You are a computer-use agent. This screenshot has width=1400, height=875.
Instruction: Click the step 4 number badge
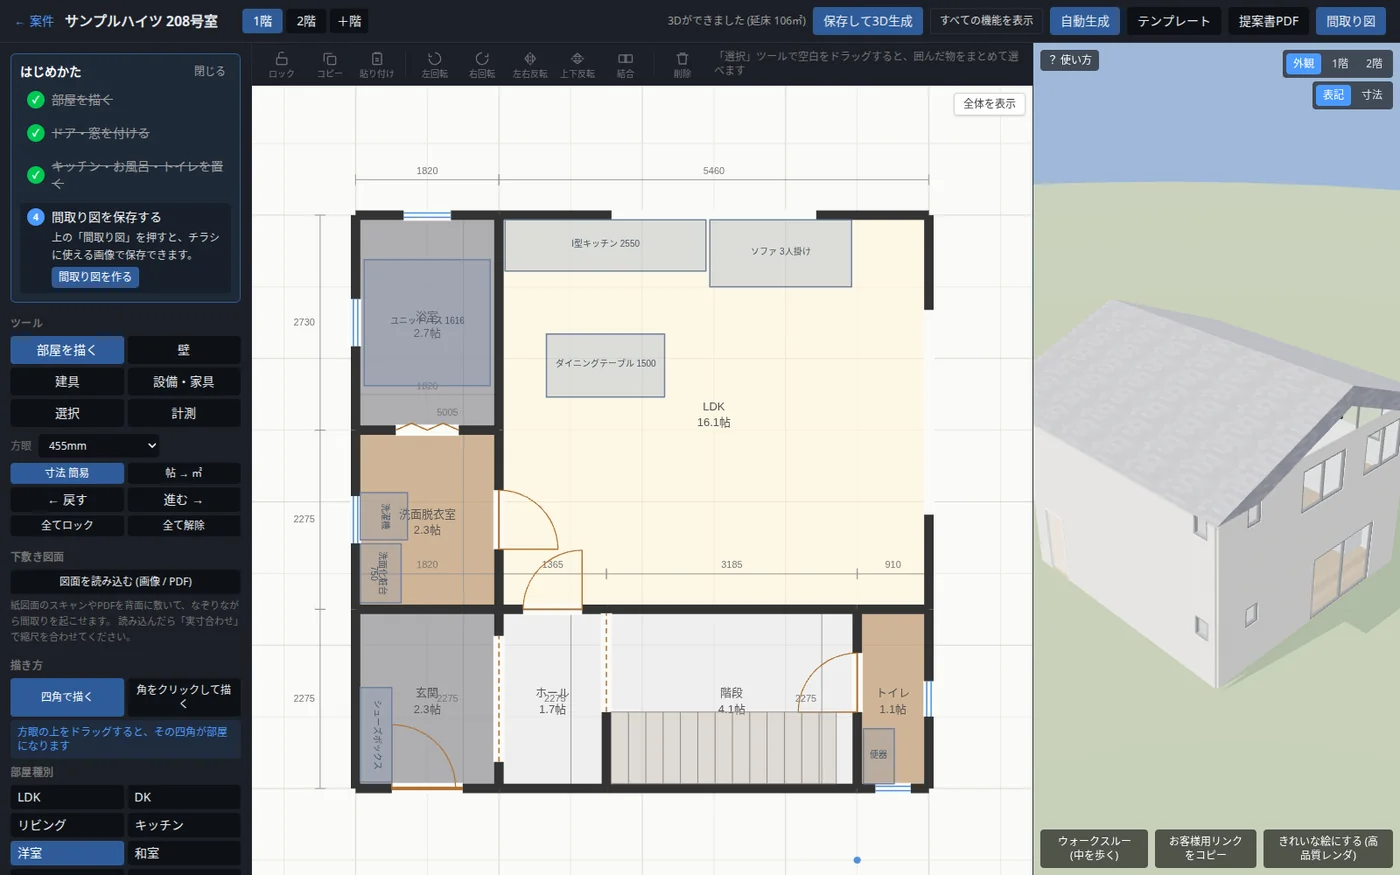(36, 217)
